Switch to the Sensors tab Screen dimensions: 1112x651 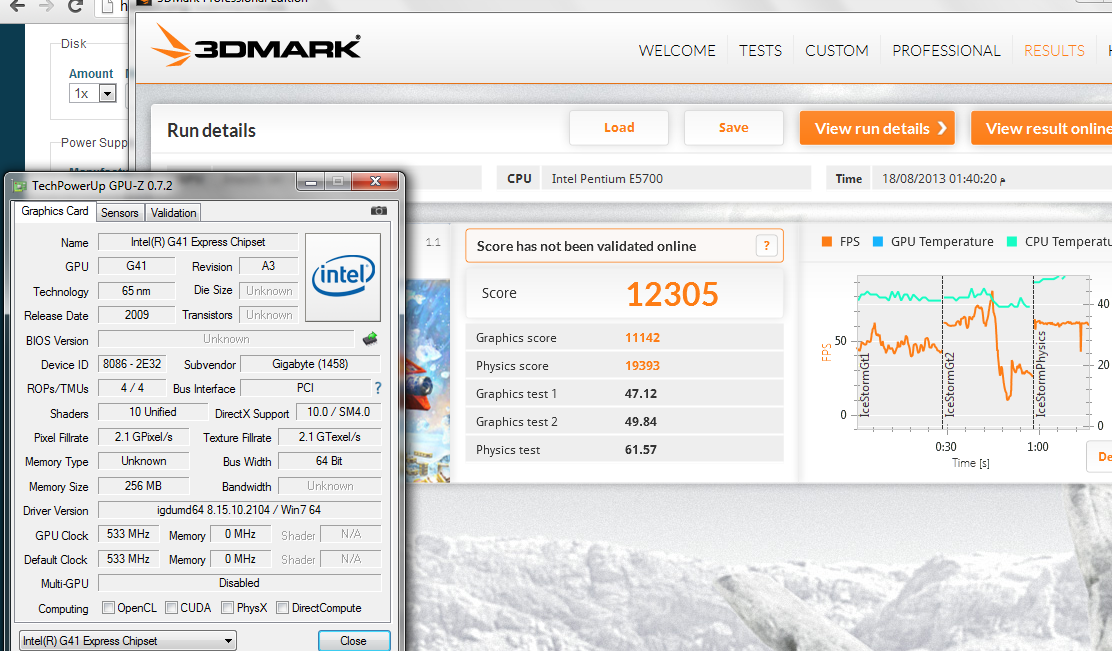119,213
